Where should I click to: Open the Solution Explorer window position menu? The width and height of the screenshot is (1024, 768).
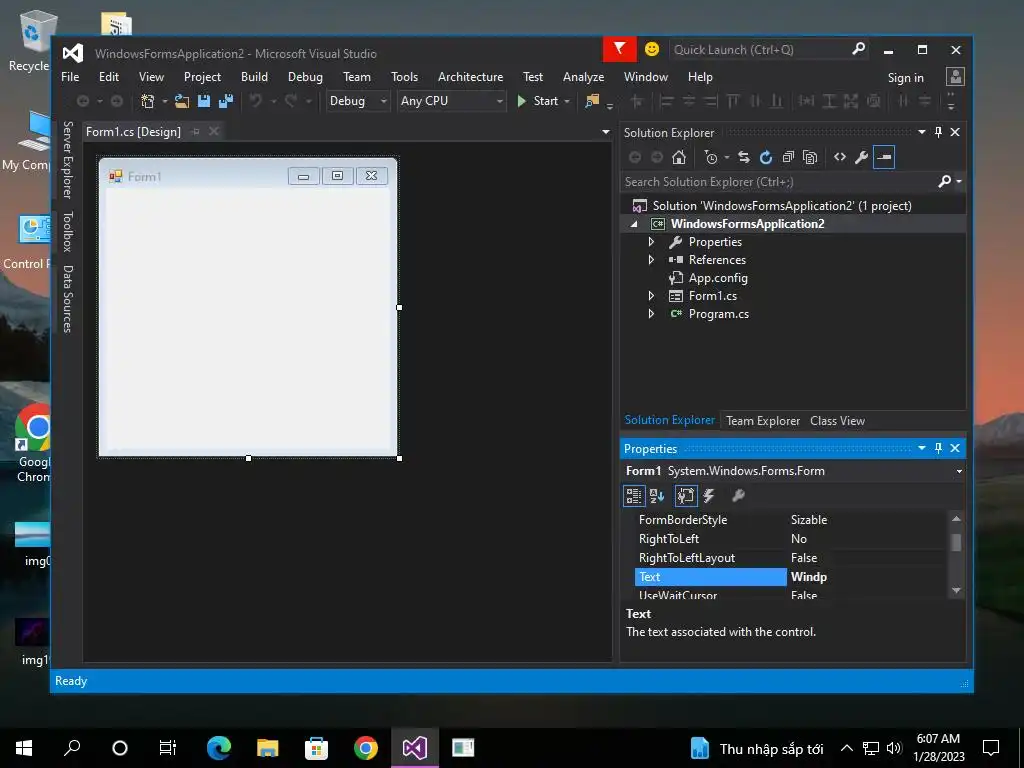[x=921, y=133]
